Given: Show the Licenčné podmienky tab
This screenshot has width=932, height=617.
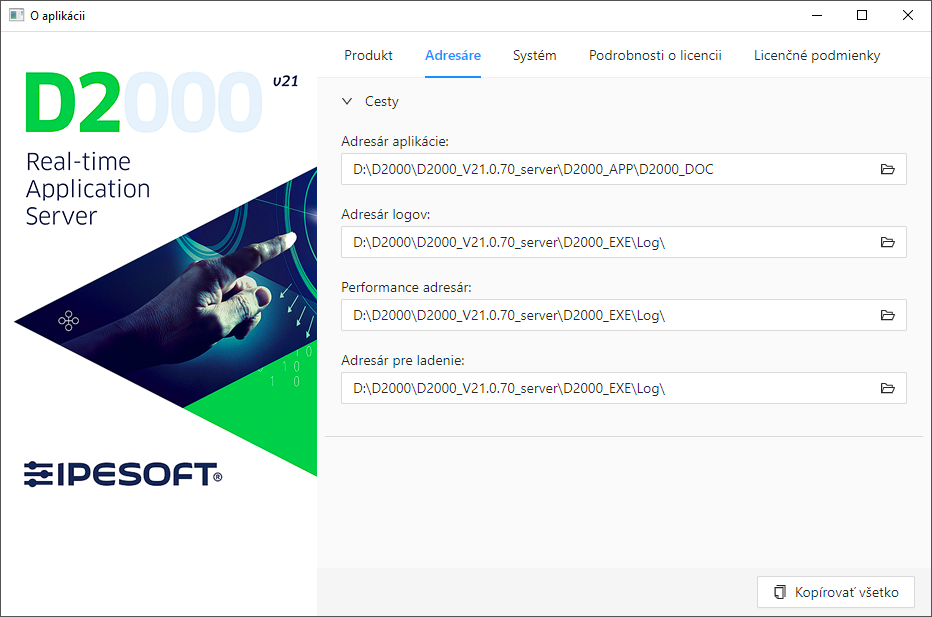Looking at the screenshot, I should [816, 56].
